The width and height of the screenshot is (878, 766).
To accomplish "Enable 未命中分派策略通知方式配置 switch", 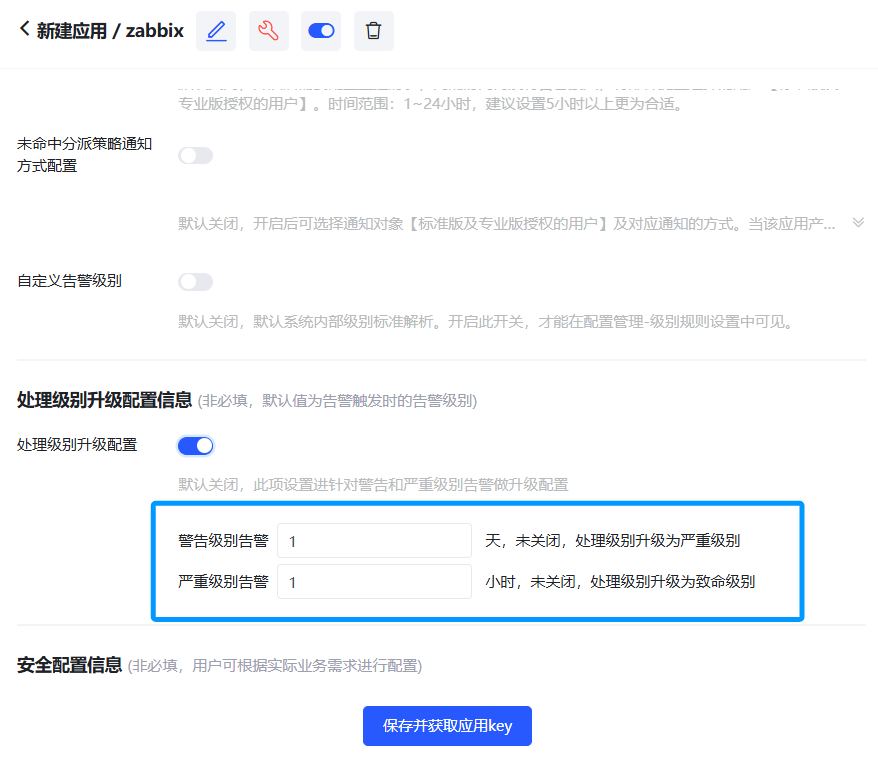I will pyautogui.click(x=195, y=155).
